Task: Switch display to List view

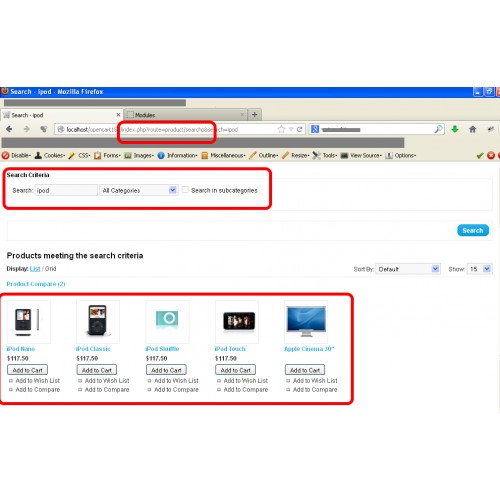Action: [x=35, y=269]
